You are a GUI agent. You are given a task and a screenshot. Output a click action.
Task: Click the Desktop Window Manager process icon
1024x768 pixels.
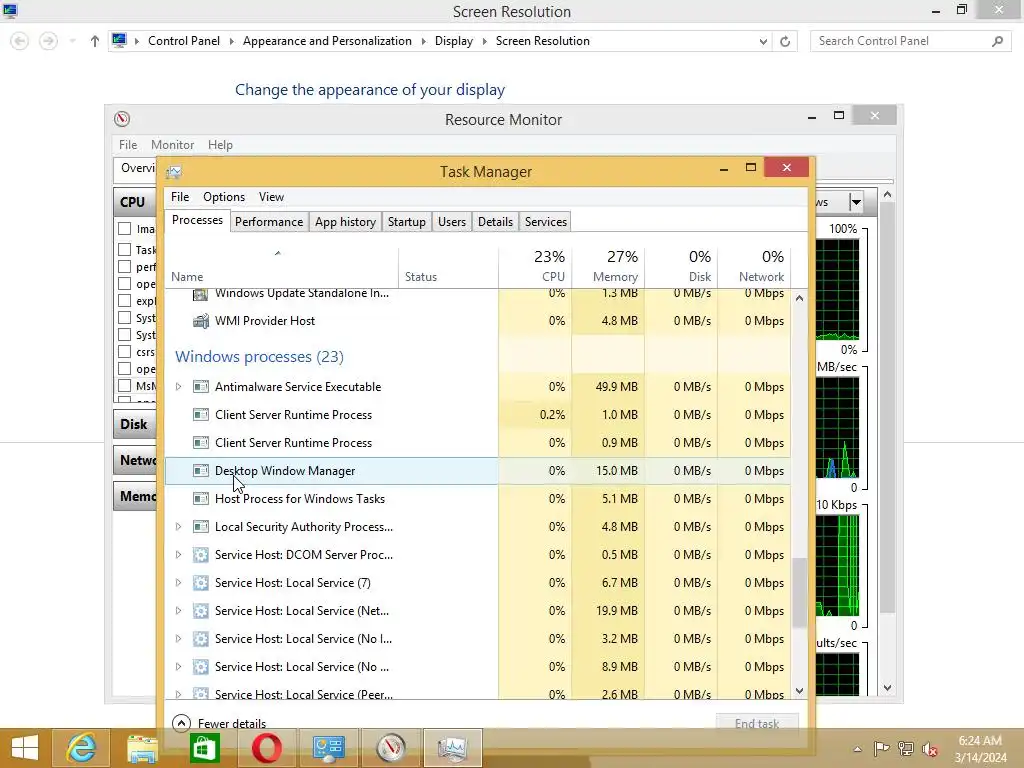[x=200, y=471]
